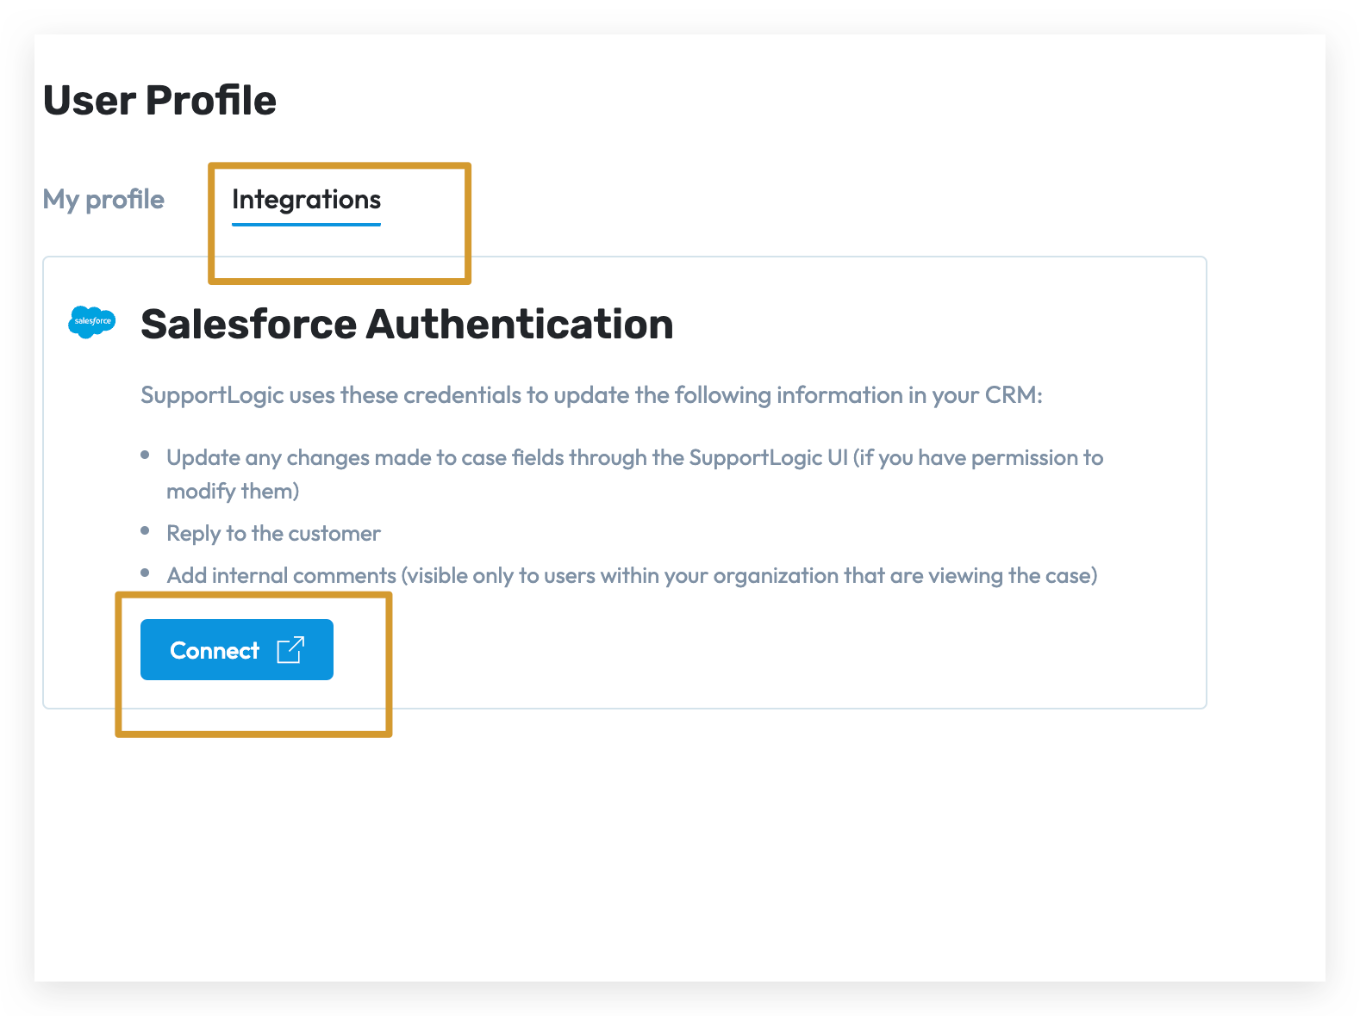The height and width of the screenshot is (1016, 1360).
Task: Click the Connect button
Action: (x=237, y=650)
